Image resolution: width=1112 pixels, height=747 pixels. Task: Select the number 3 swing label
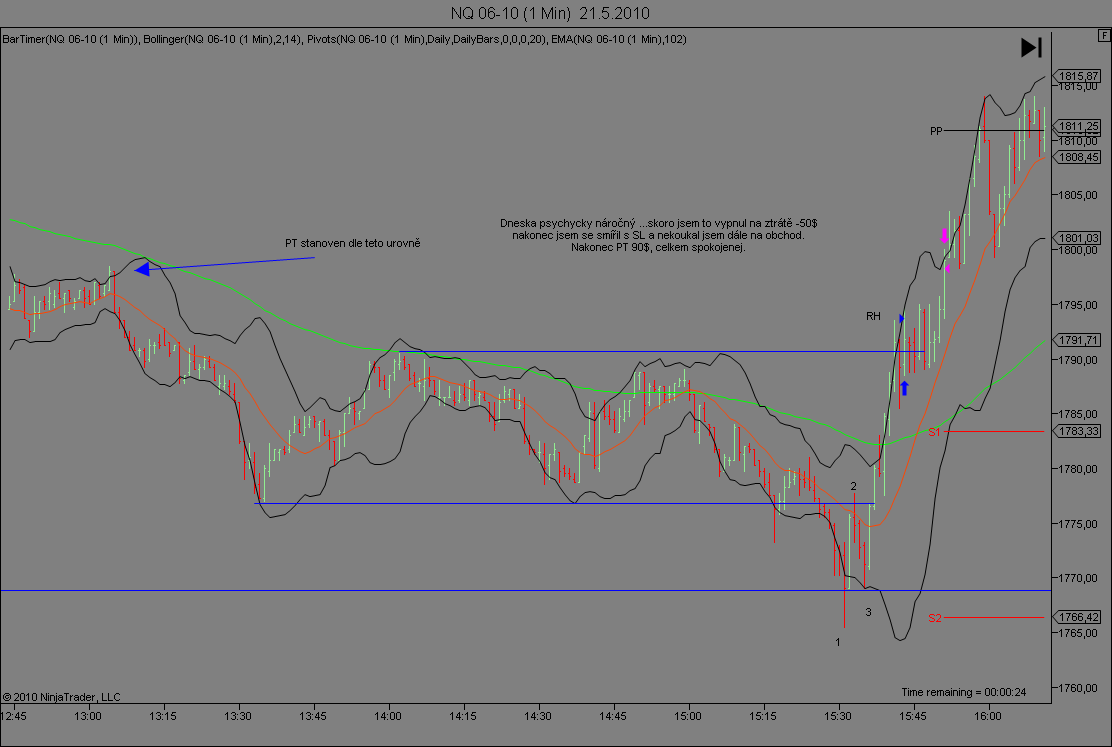pyautogui.click(x=868, y=612)
